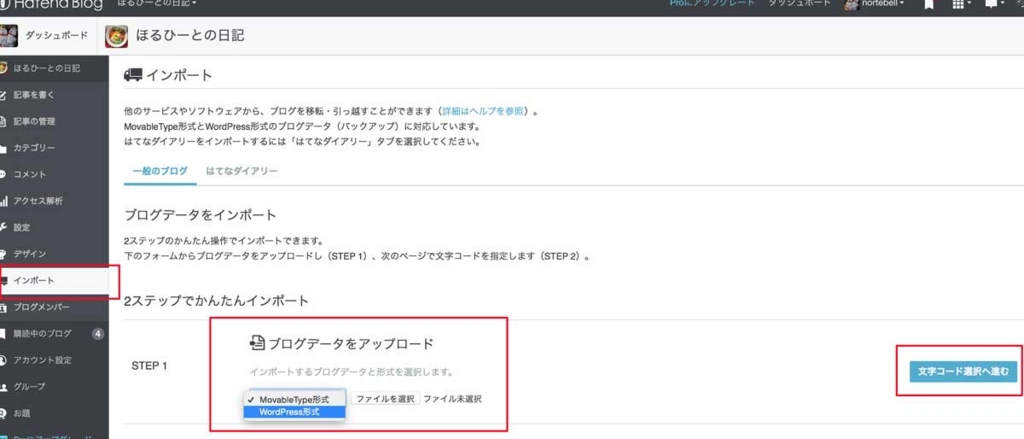
Task: Choose WordPress形式 in the format dropdown
Action: tap(294, 412)
